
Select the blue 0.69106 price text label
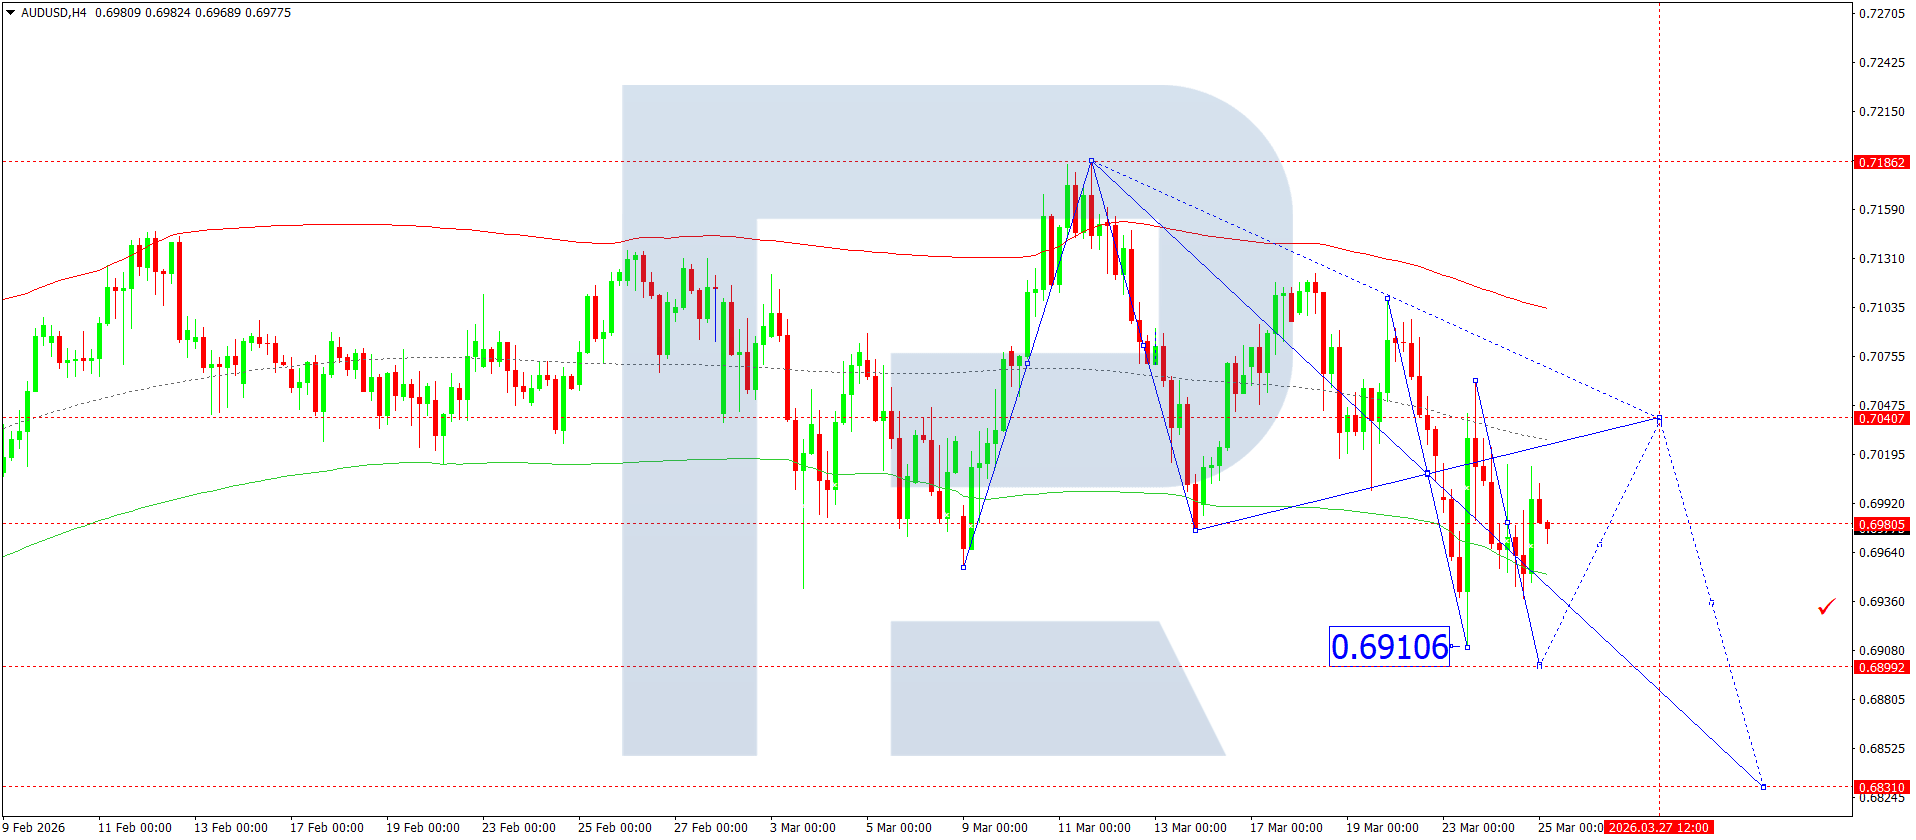point(1388,647)
